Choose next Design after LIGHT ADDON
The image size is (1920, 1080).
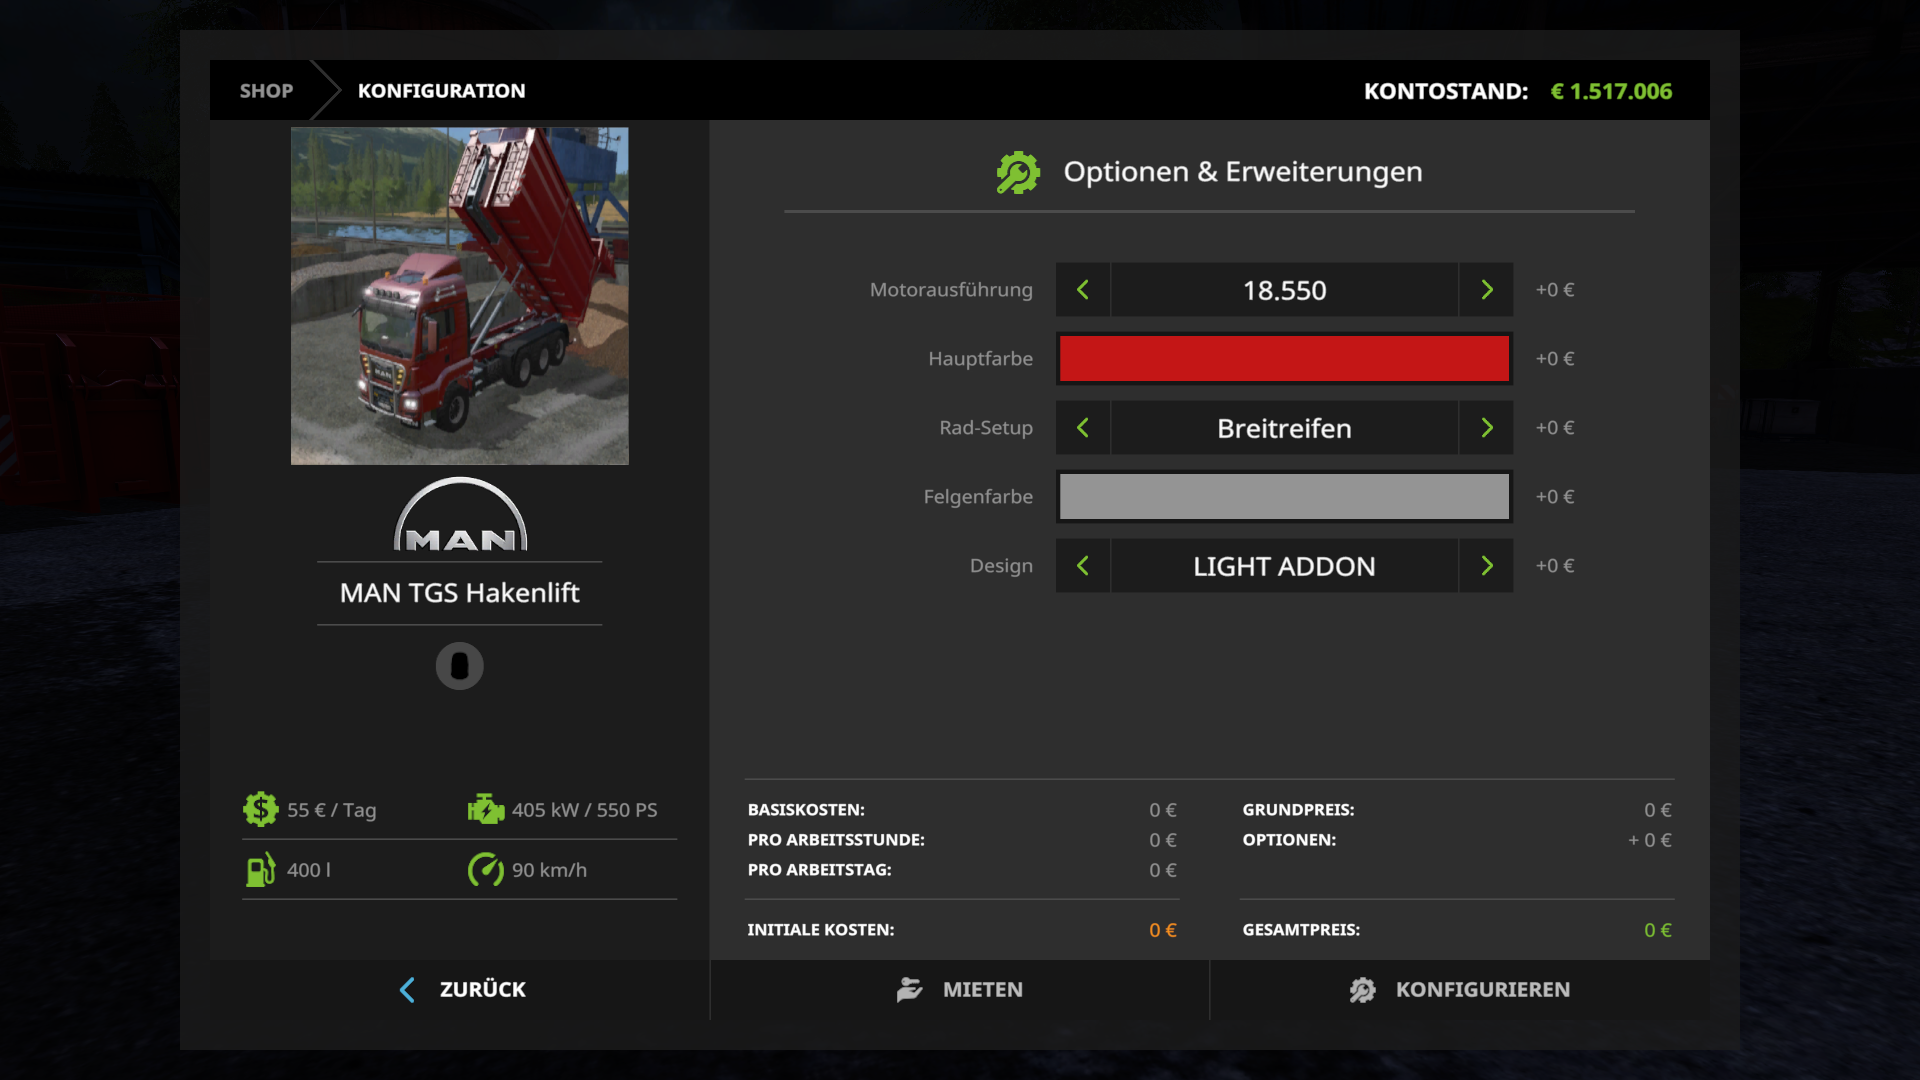(x=1486, y=566)
